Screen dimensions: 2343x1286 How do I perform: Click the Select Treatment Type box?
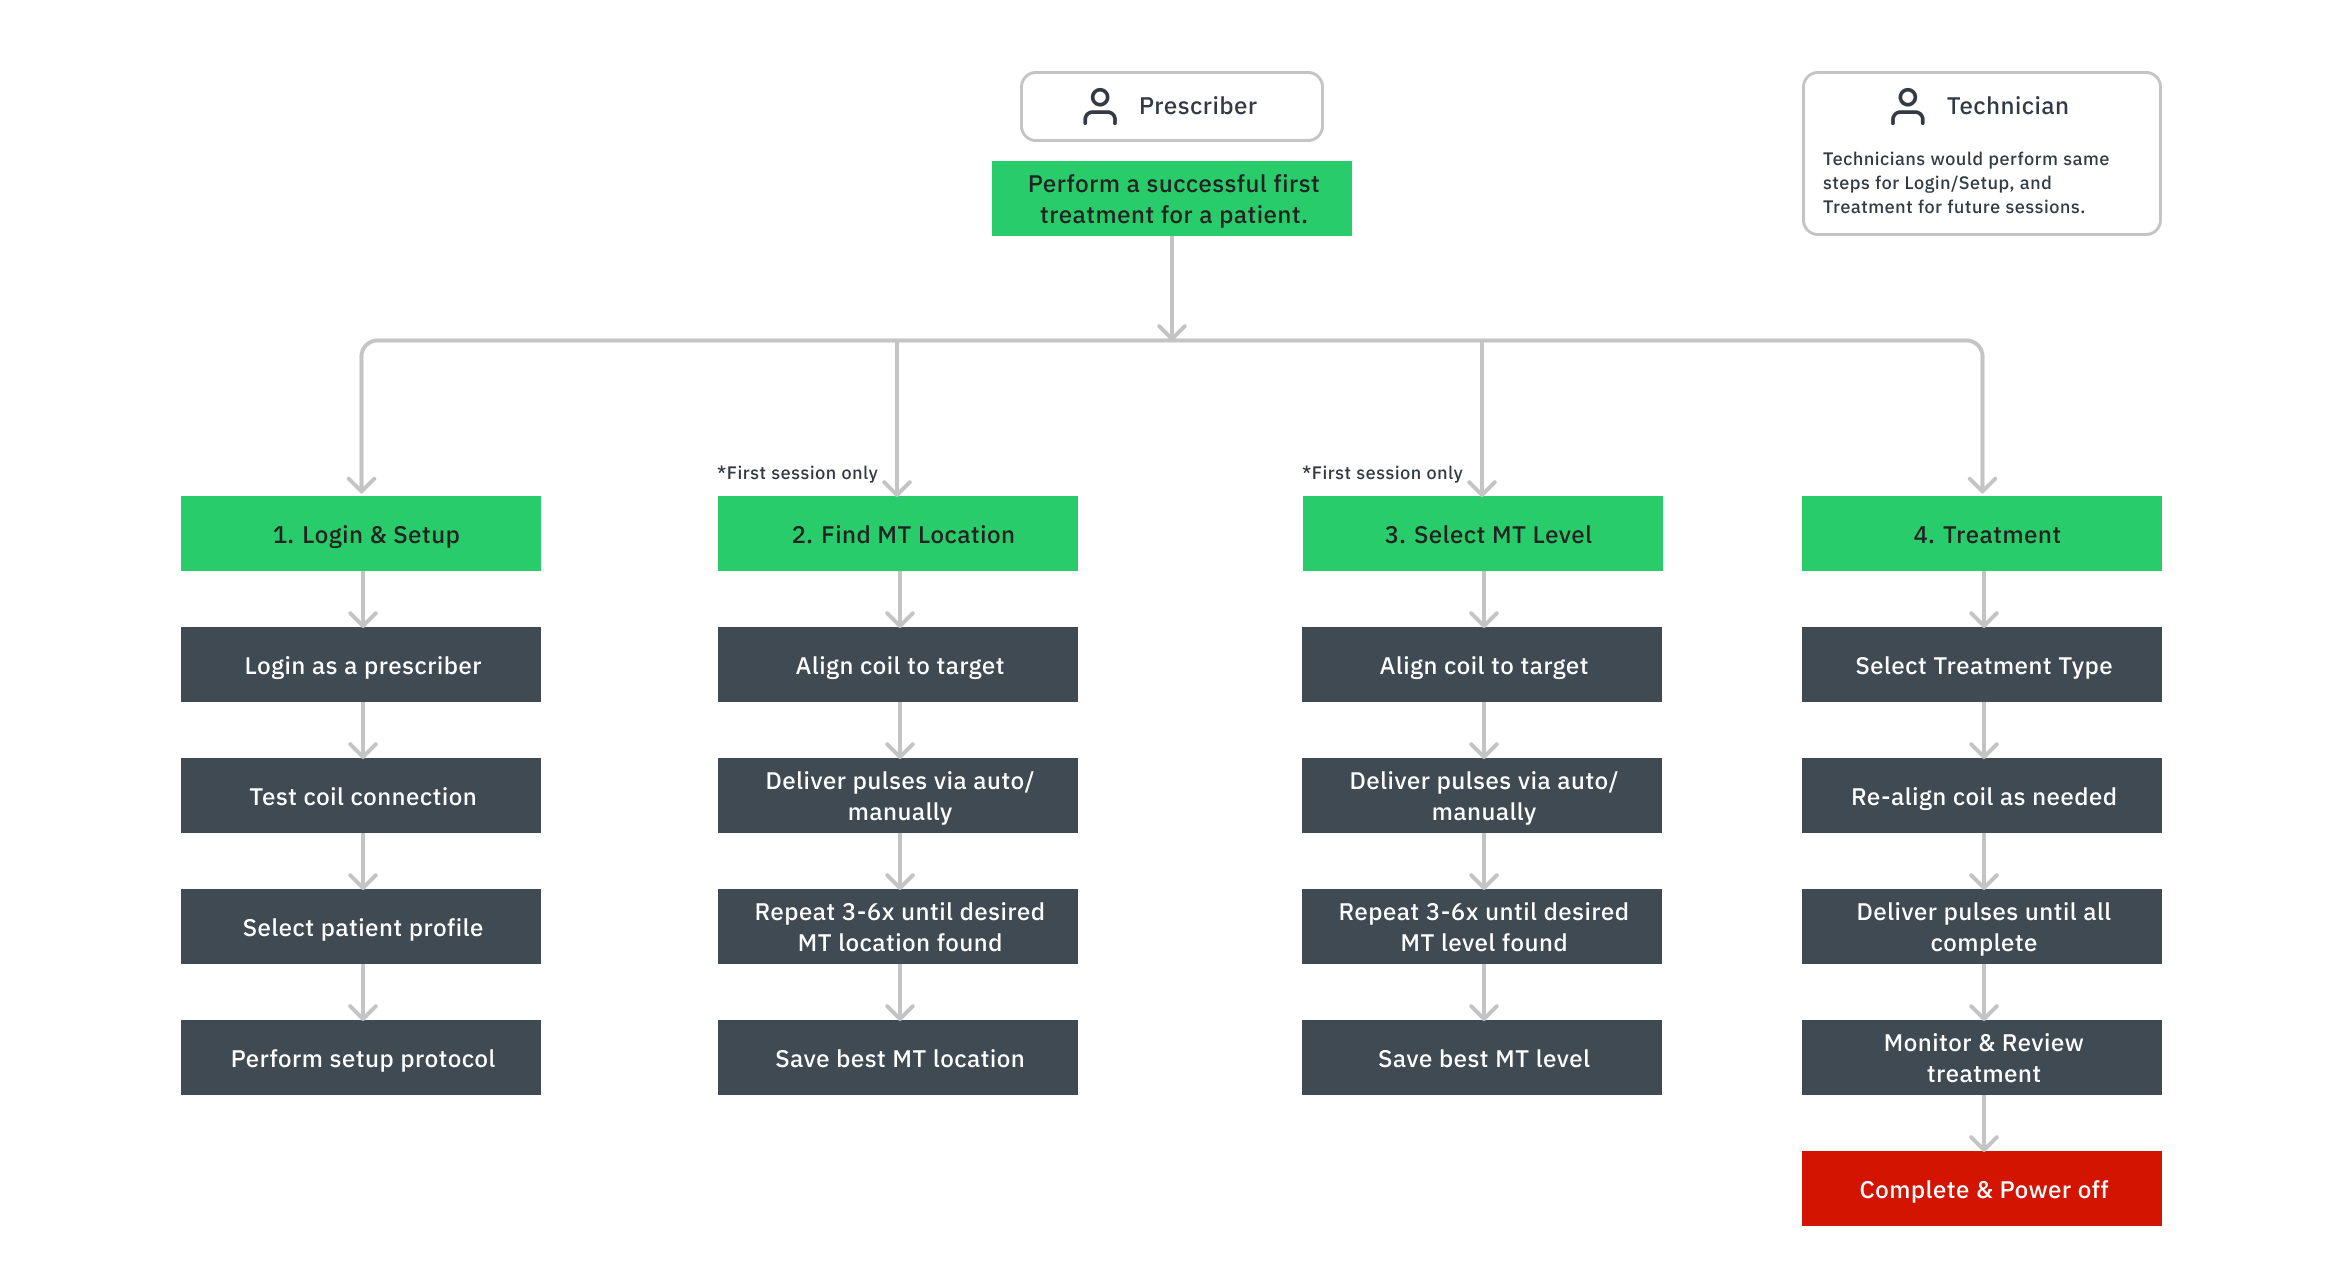point(1981,665)
